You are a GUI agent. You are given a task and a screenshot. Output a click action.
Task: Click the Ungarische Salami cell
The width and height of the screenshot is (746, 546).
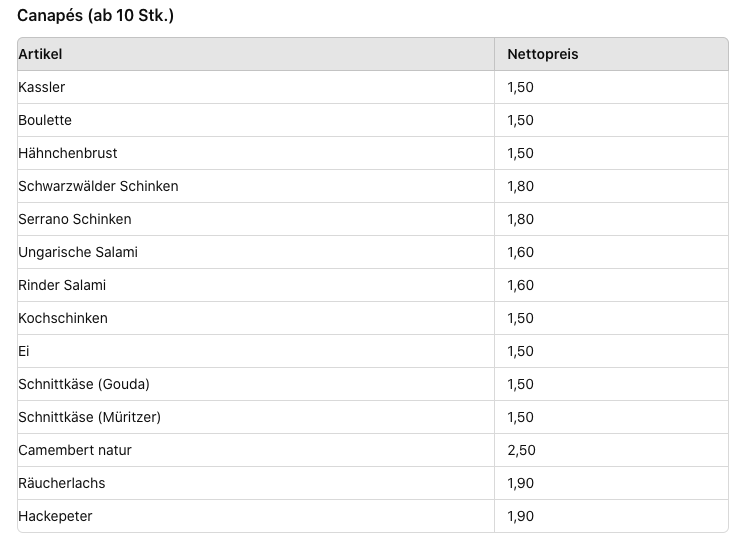78,252
